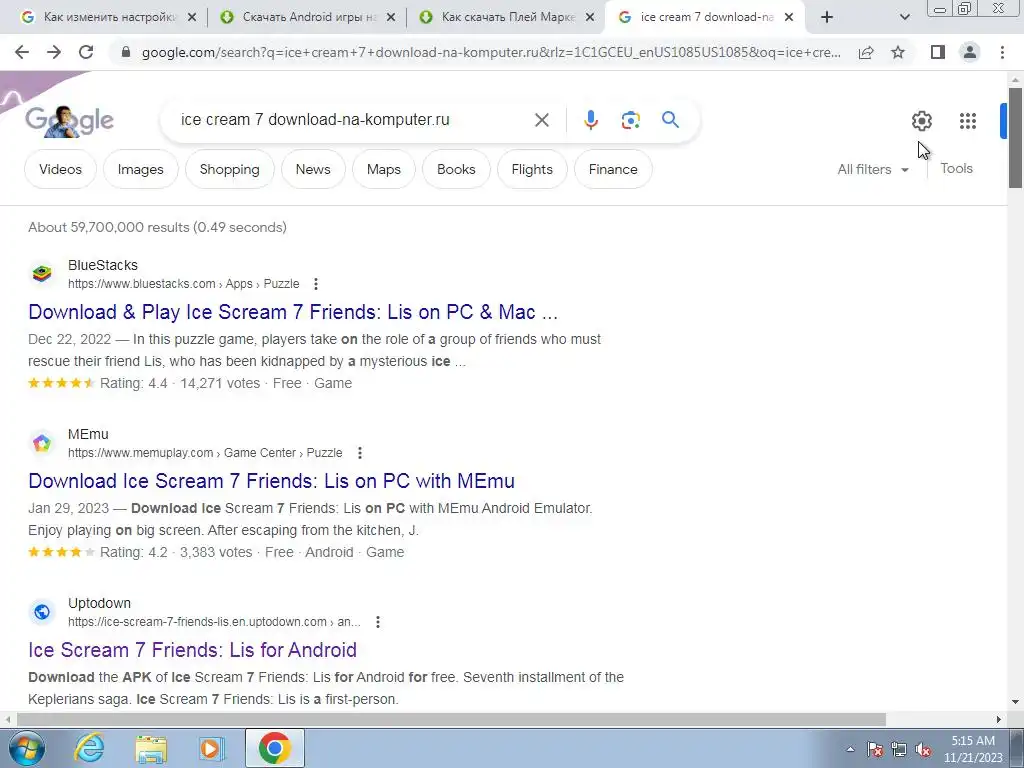Switch to the 'Как скачать Плей Марке' tab

(x=507, y=17)
